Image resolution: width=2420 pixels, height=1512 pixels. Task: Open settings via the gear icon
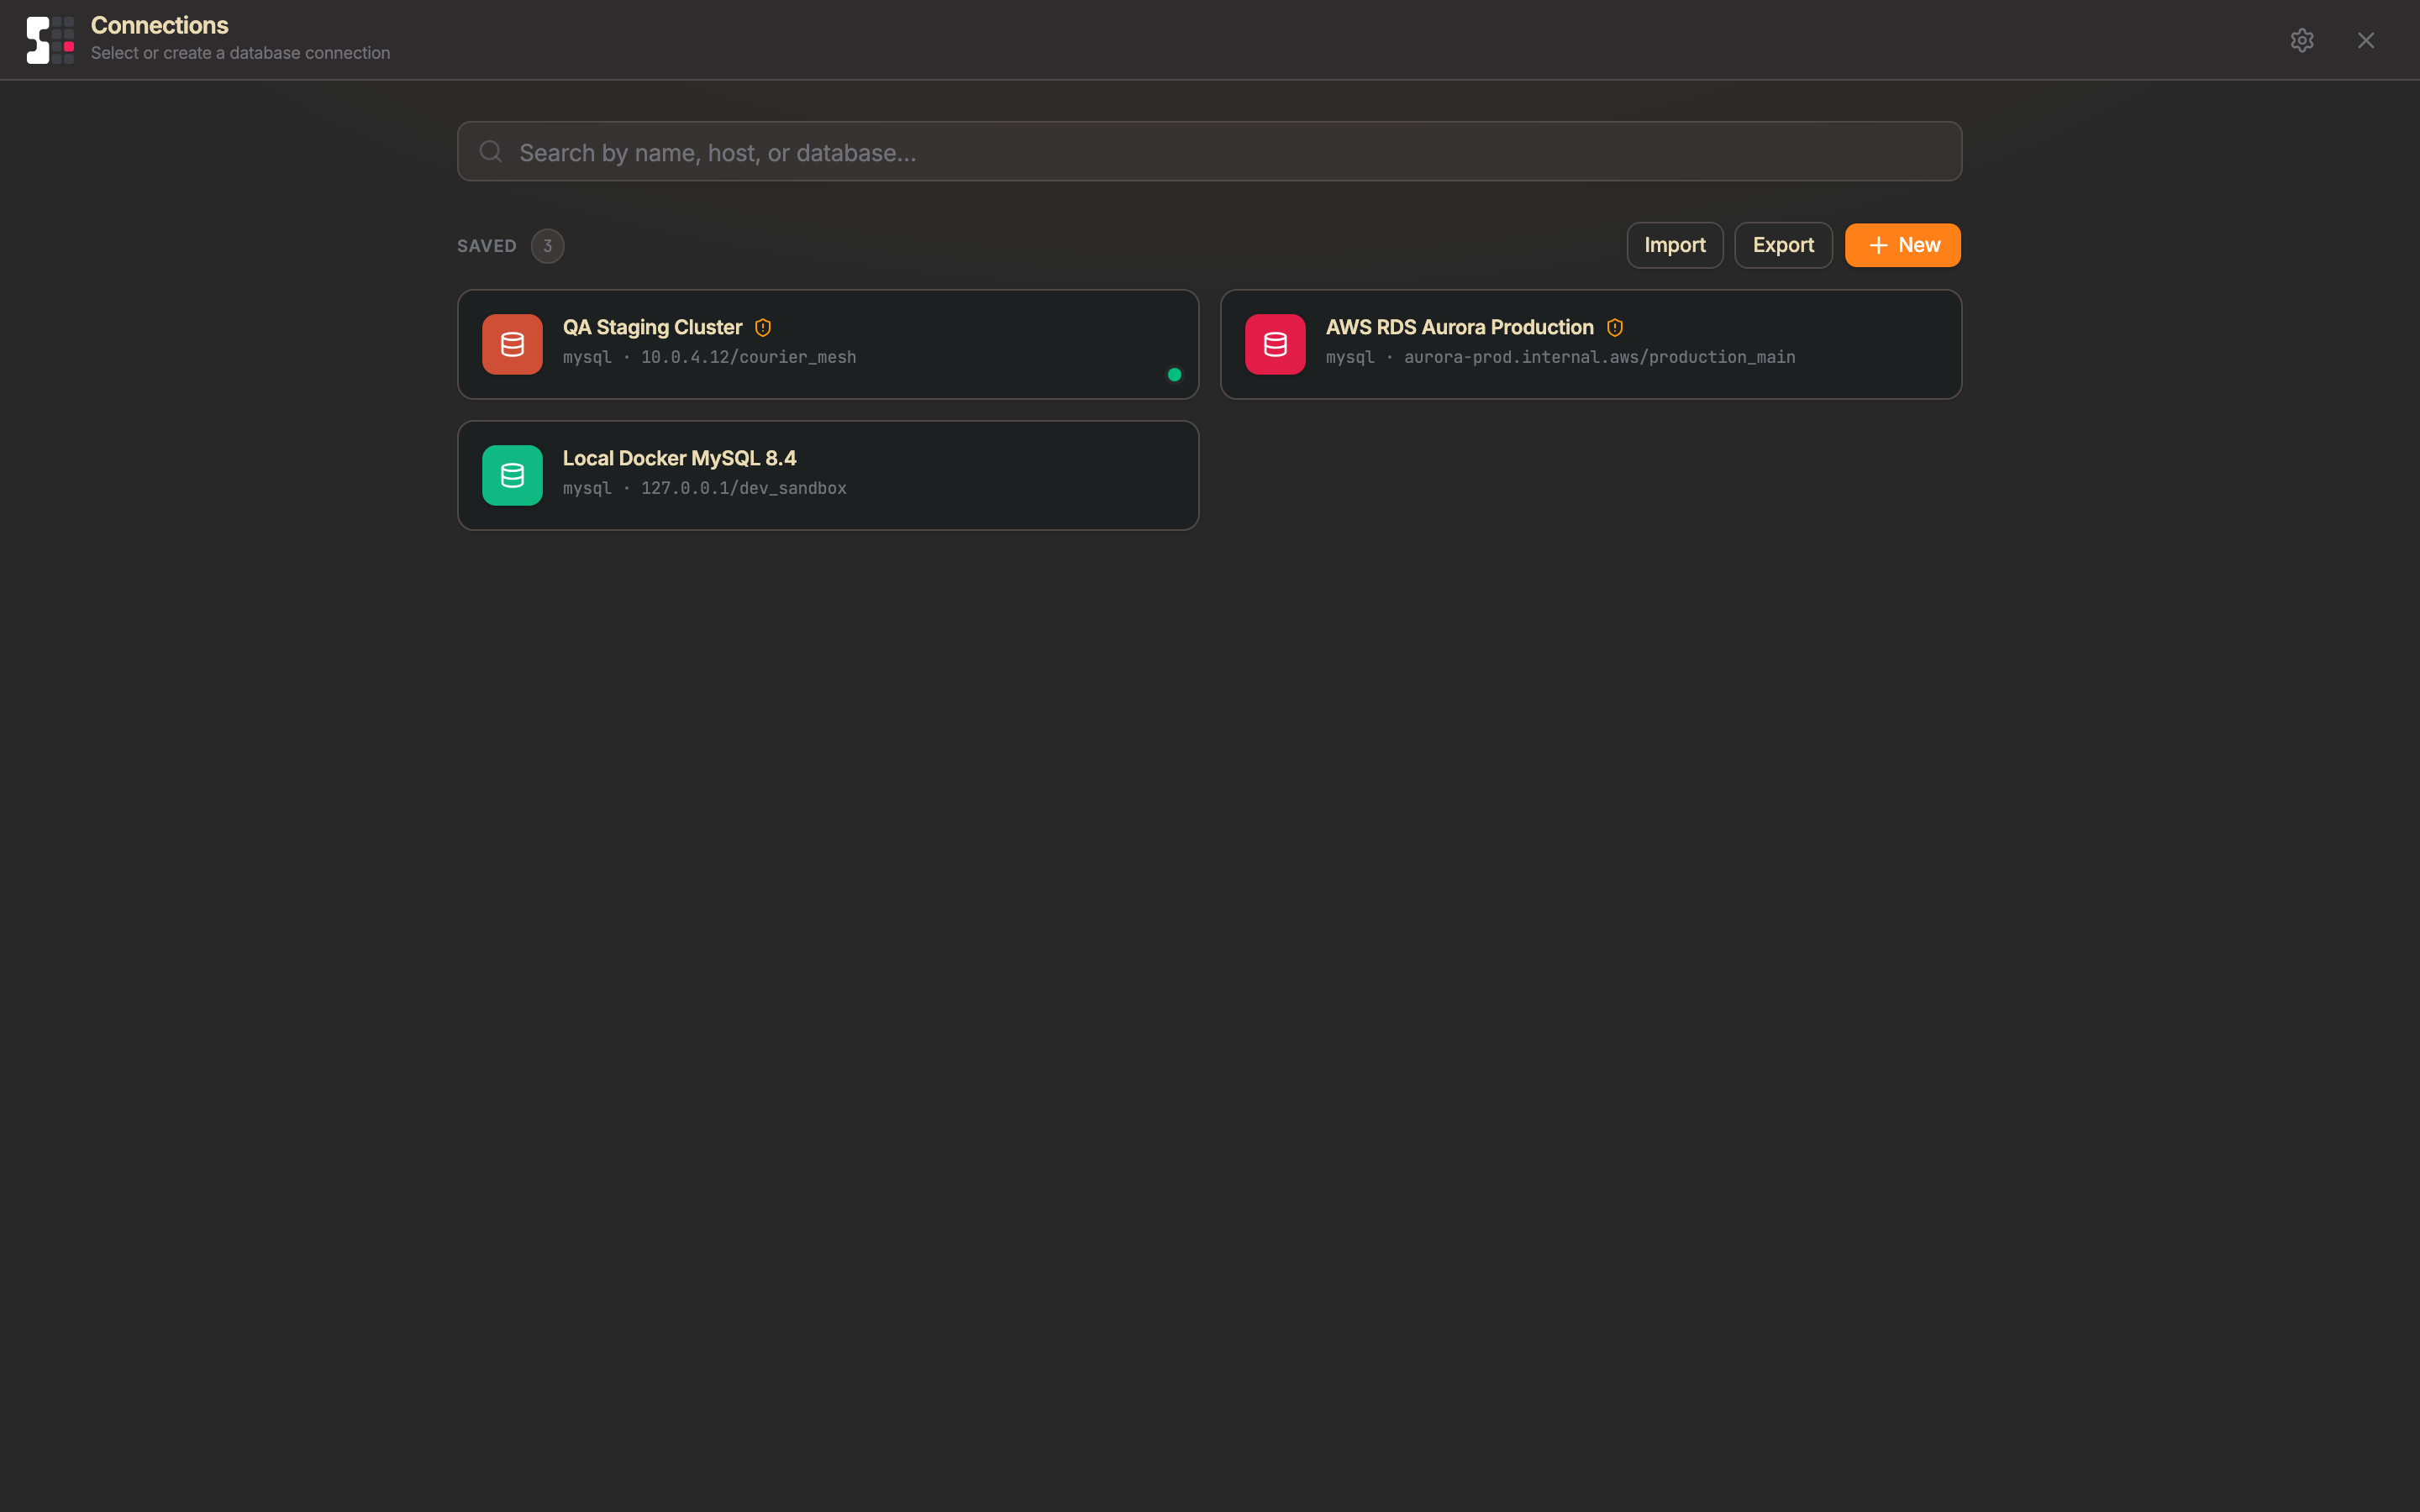pyautogui.click(x=2302, y=40)
